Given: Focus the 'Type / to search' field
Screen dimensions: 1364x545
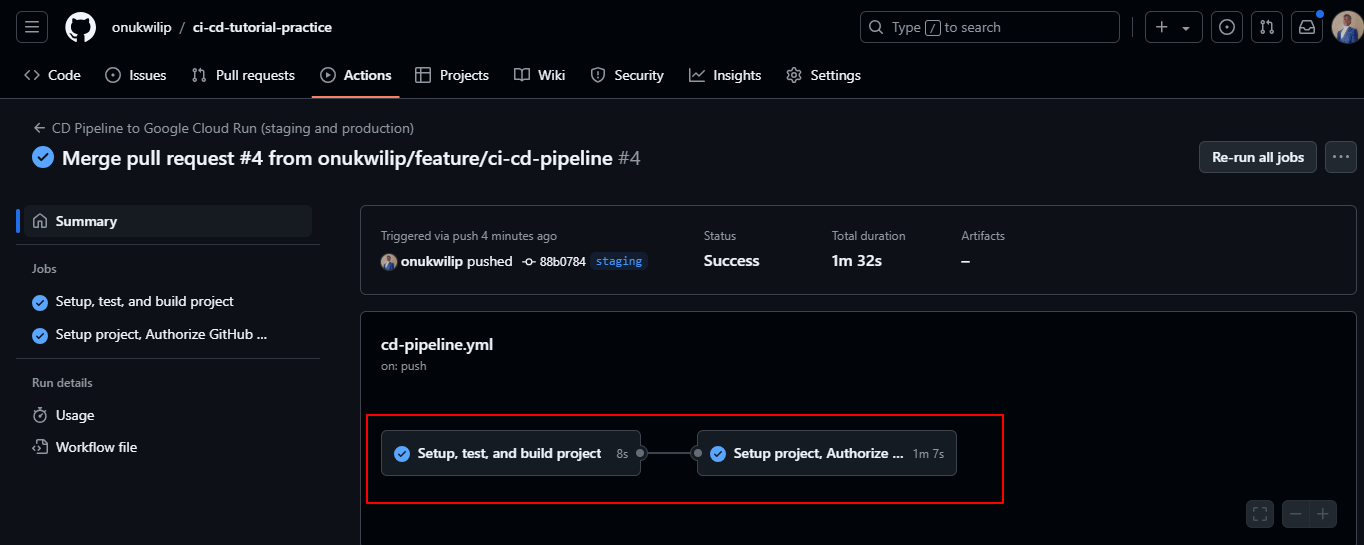Looking at the screenshot, I should click(x=989, y=27).
